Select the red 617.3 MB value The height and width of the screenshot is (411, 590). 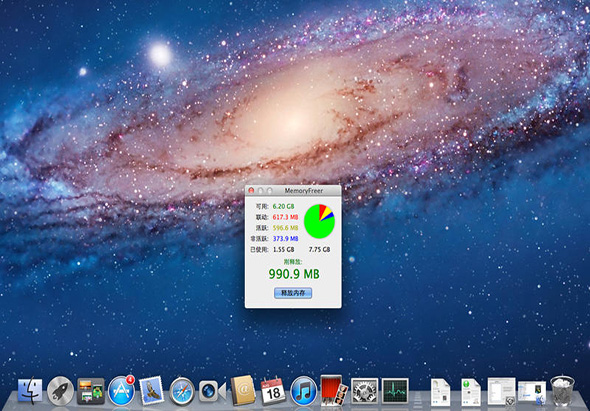(x=285, y=217)
